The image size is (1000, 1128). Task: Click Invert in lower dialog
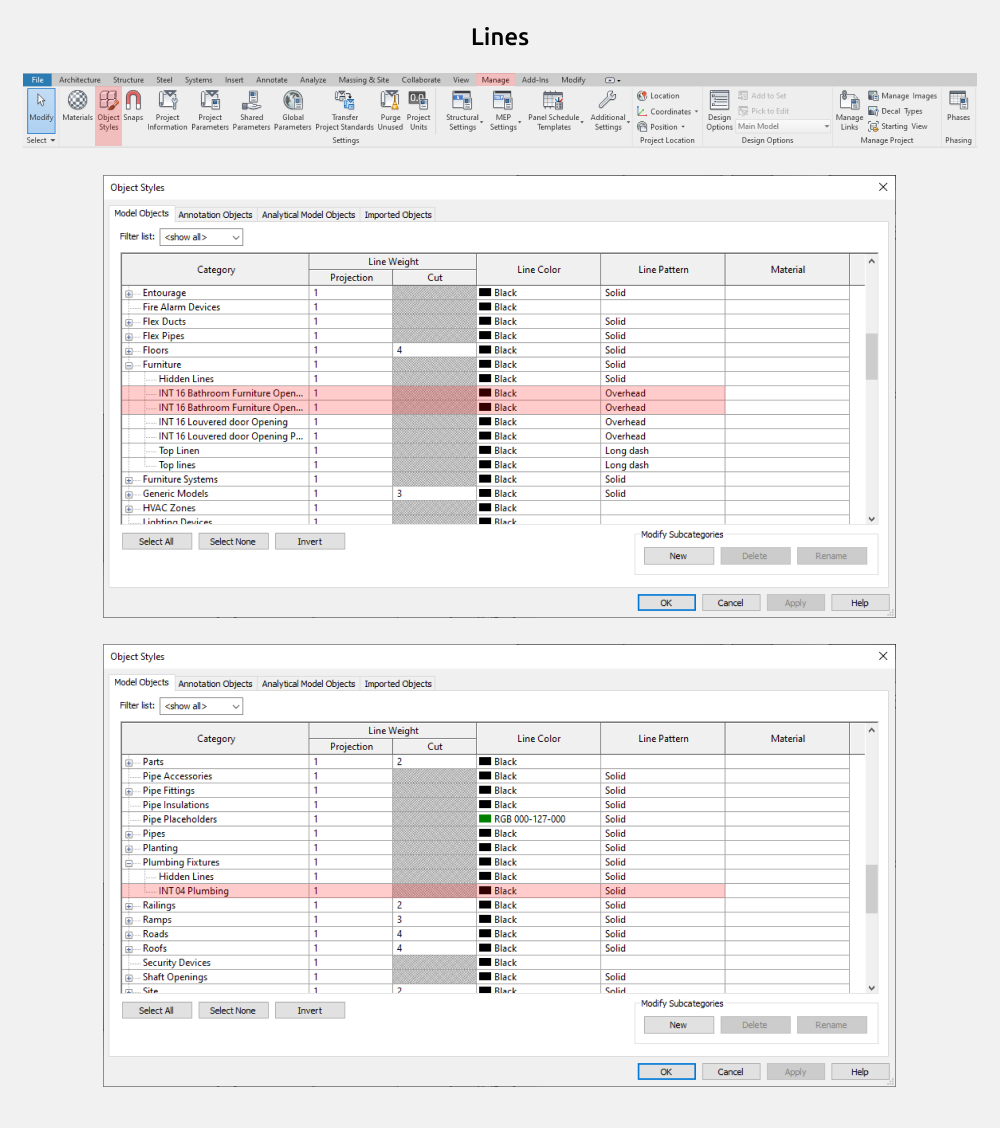310,1011
